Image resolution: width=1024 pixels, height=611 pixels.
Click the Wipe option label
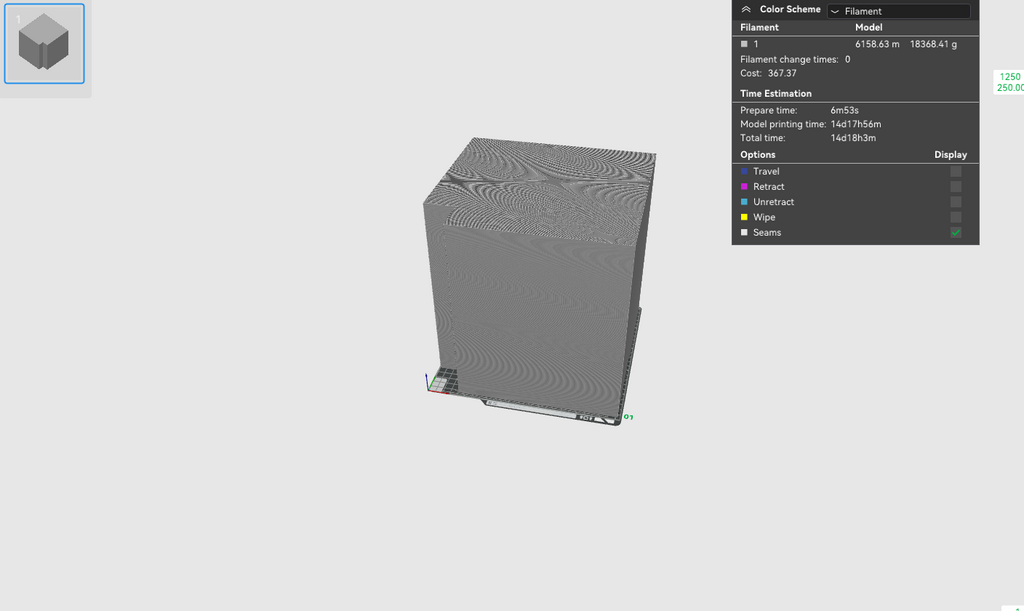pyautogui.click(x=764, y=217)
